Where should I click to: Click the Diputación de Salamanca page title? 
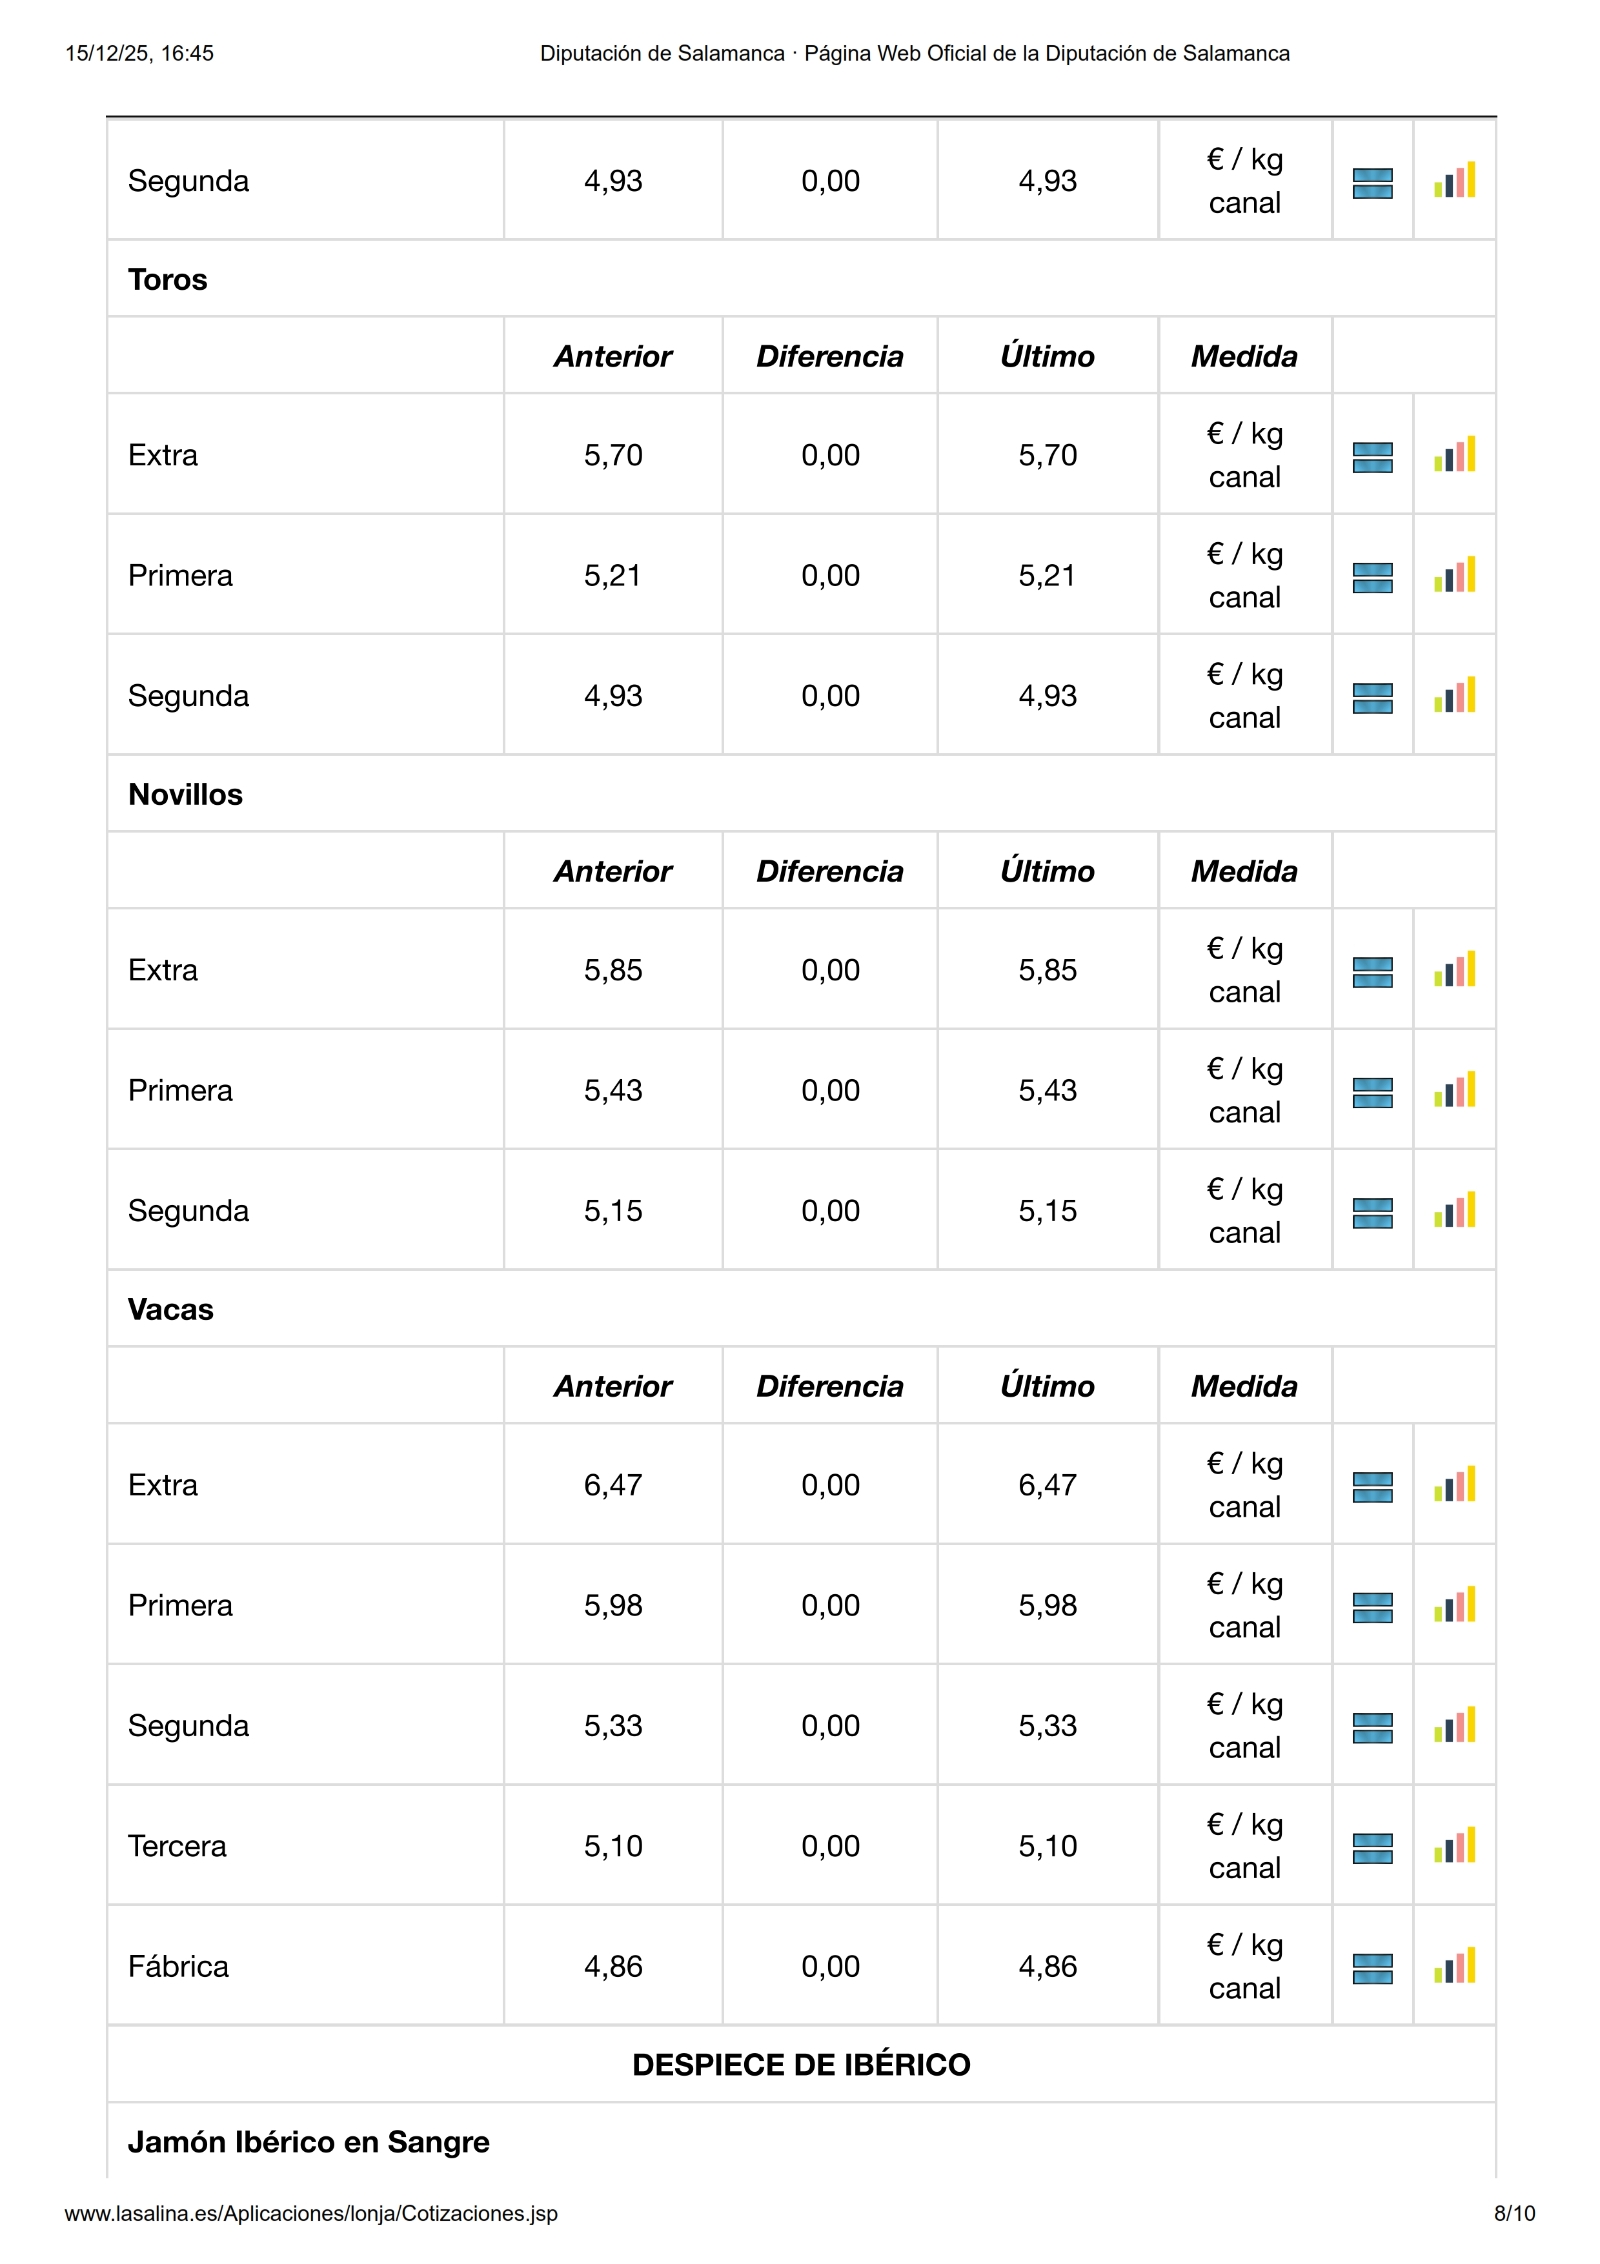(x=914, y=54)
